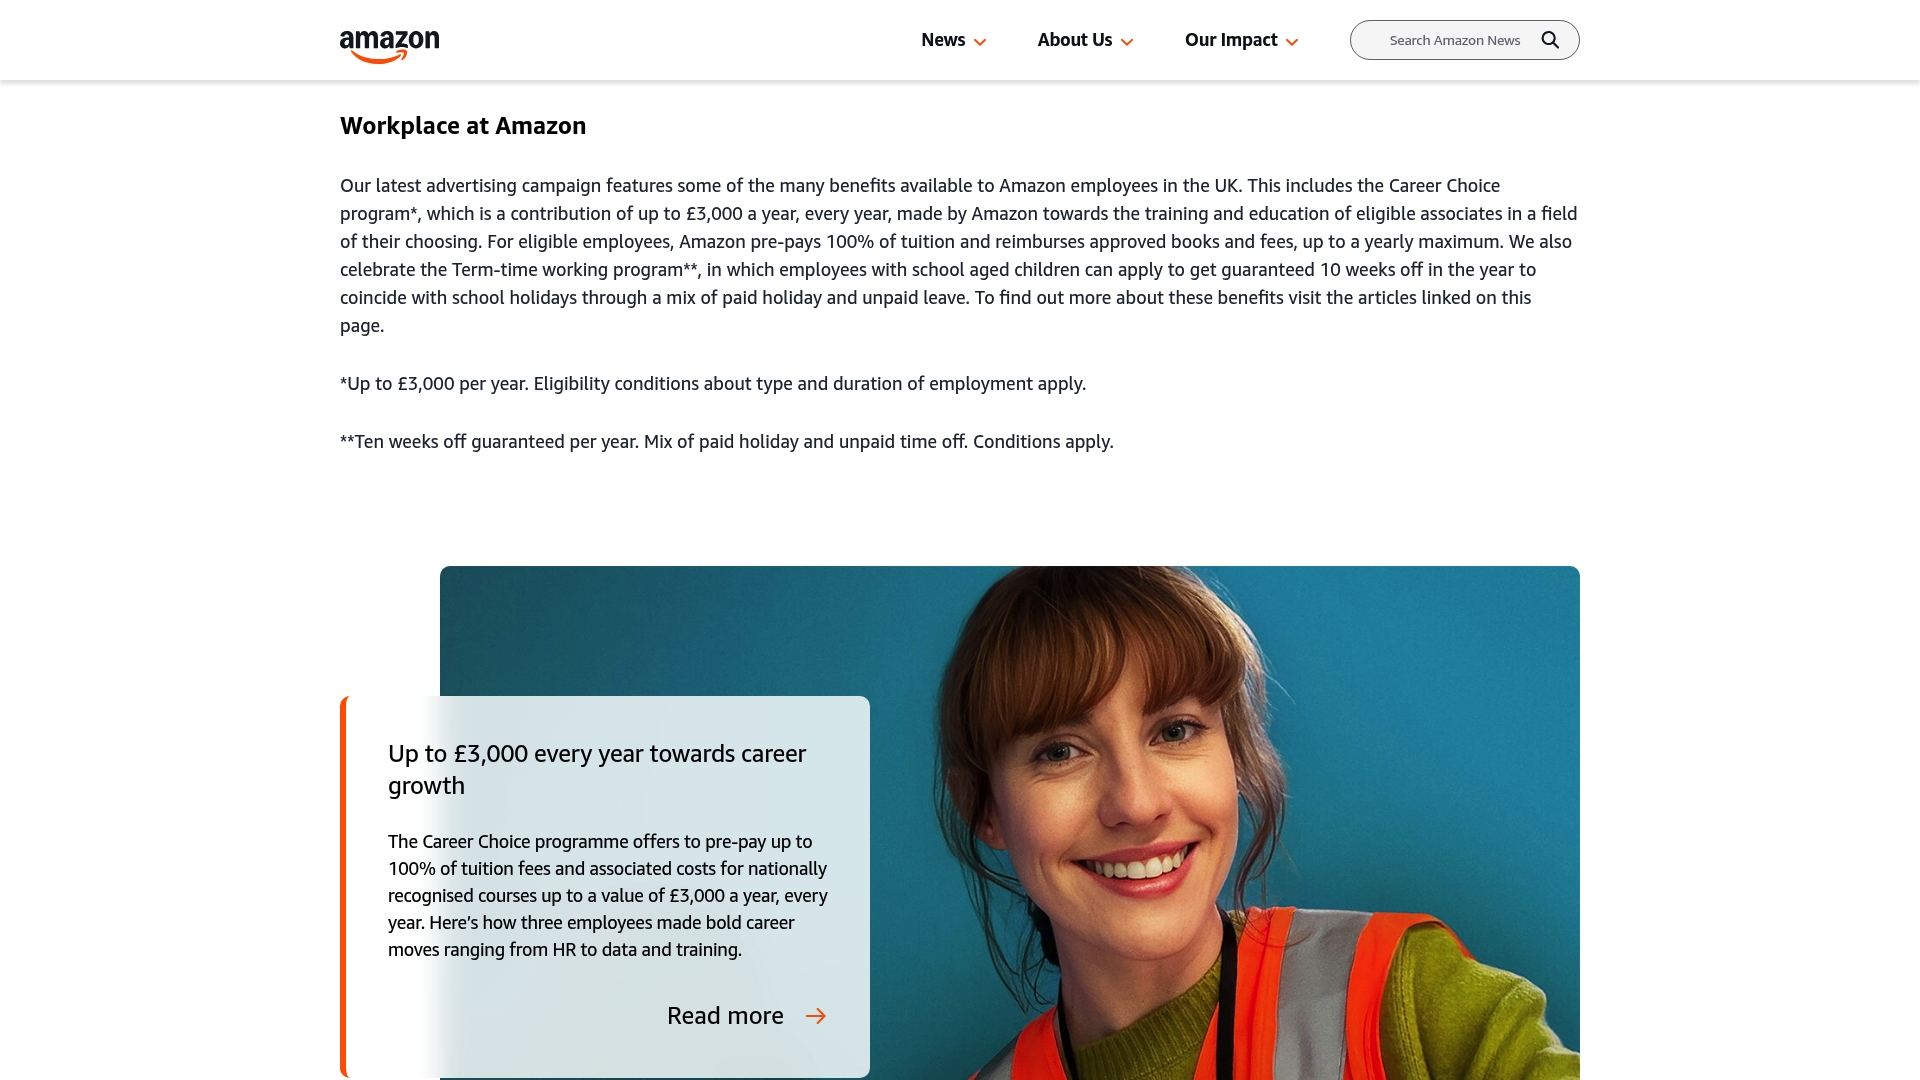The width and height of the screenshot is (1920, 1080).
Task: Click the advertising campaign intro paragraph
Action: coord(959,256)
